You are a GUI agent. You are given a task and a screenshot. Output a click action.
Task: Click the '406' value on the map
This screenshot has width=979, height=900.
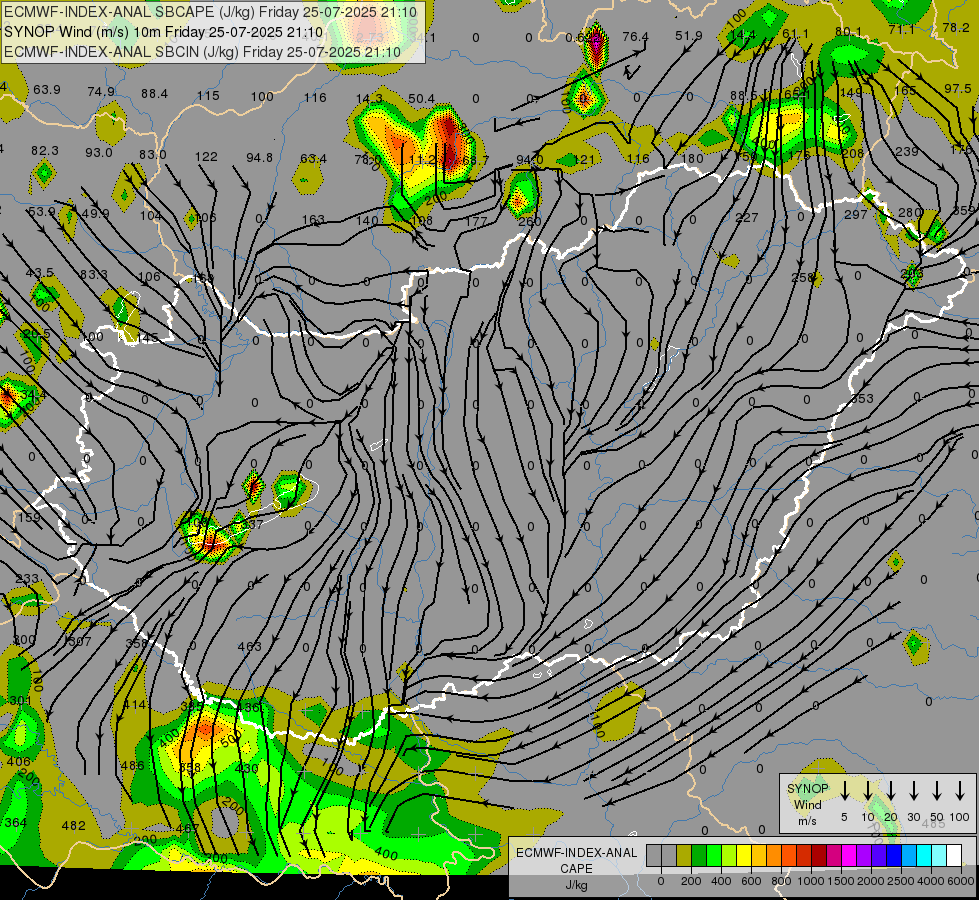coord(19,761)
